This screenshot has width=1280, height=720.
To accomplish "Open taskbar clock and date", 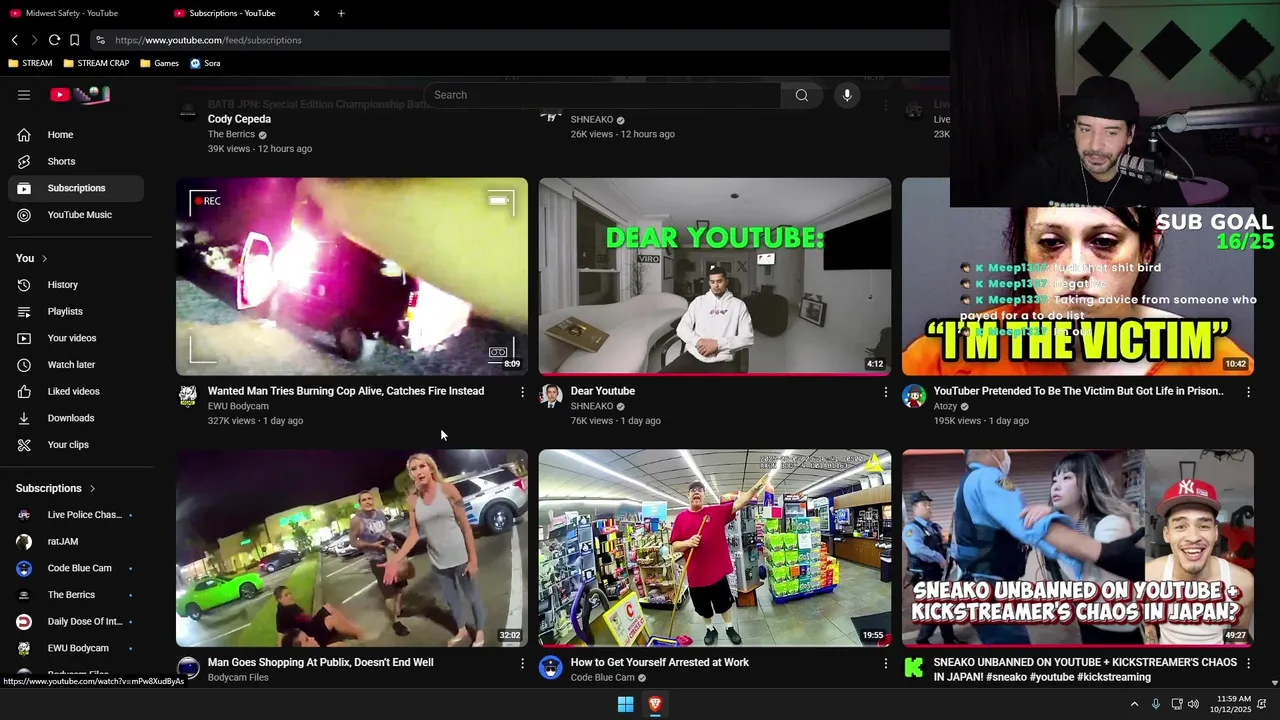I will click(1230, 704).
